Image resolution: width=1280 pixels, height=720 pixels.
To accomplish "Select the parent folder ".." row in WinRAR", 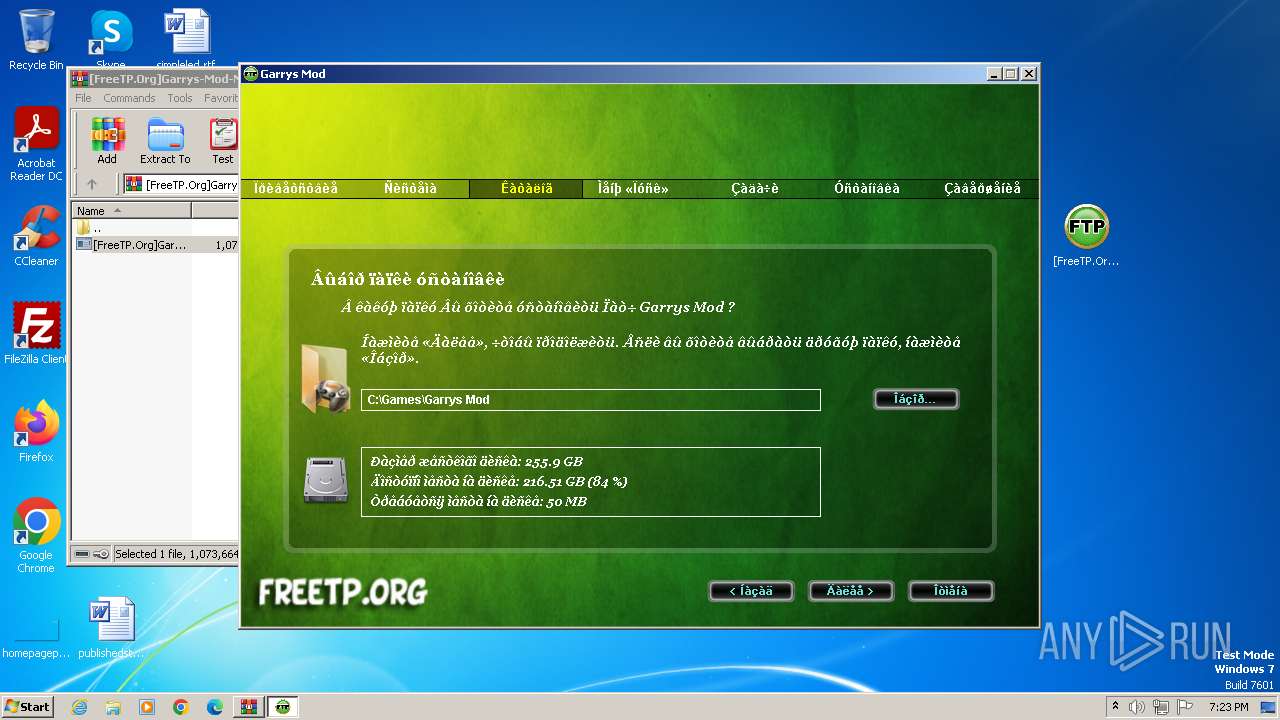I will [x=155, y=228].
